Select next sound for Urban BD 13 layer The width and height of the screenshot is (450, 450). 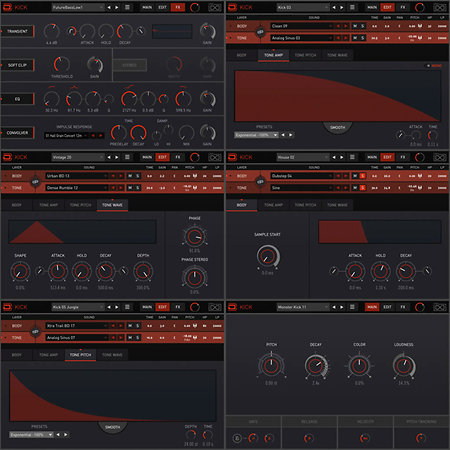[x=121, y=176]
